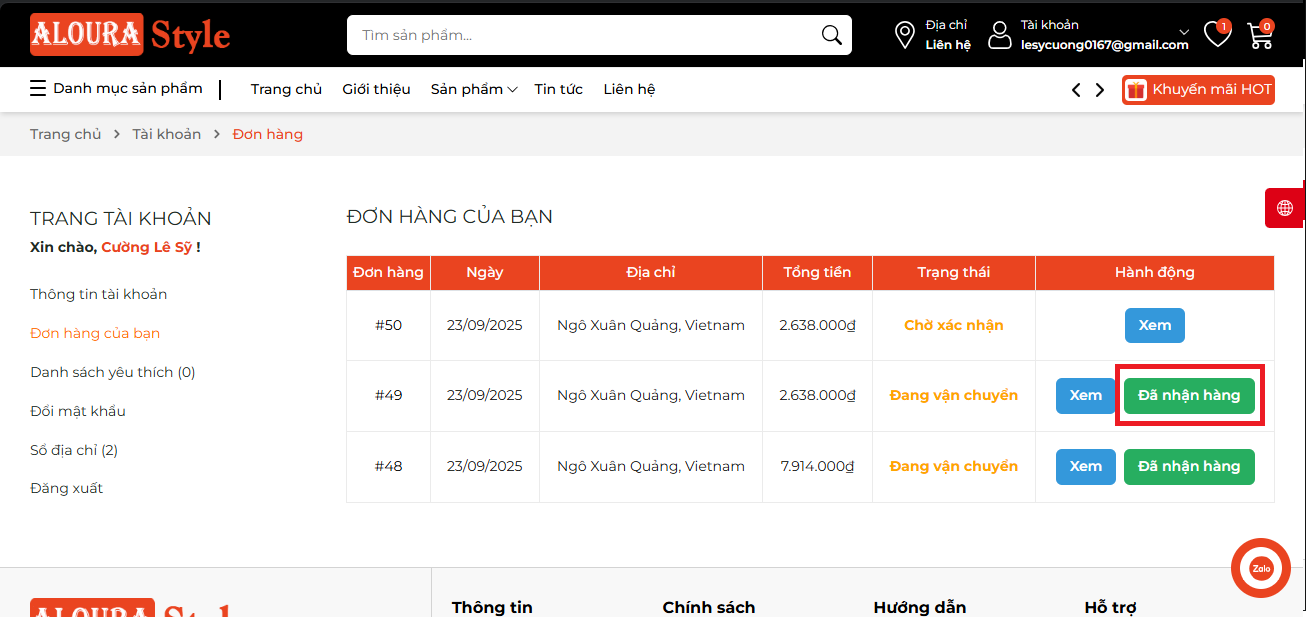Open the Zalo chat bubble
Screen dimensions: 1306x617
coord(1260,568)
